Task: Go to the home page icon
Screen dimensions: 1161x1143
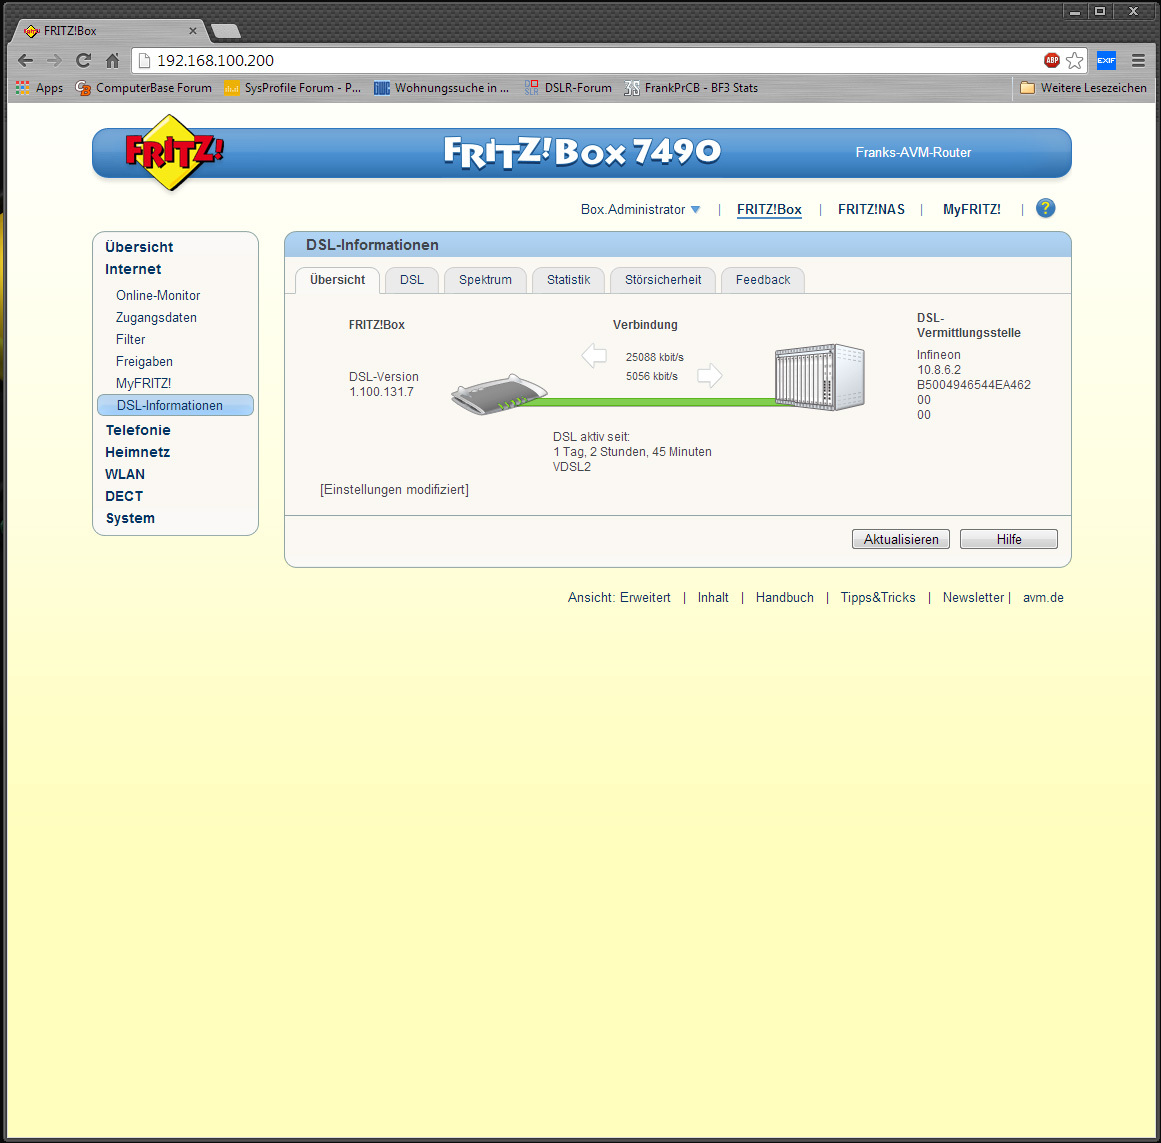Action: pos(113,61)
